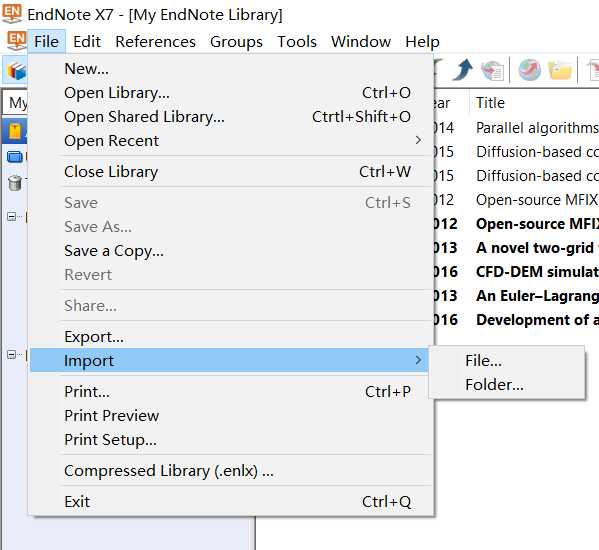Choose File... in the Import submenu
Screen dimensions: 599x550
(507, 361)
